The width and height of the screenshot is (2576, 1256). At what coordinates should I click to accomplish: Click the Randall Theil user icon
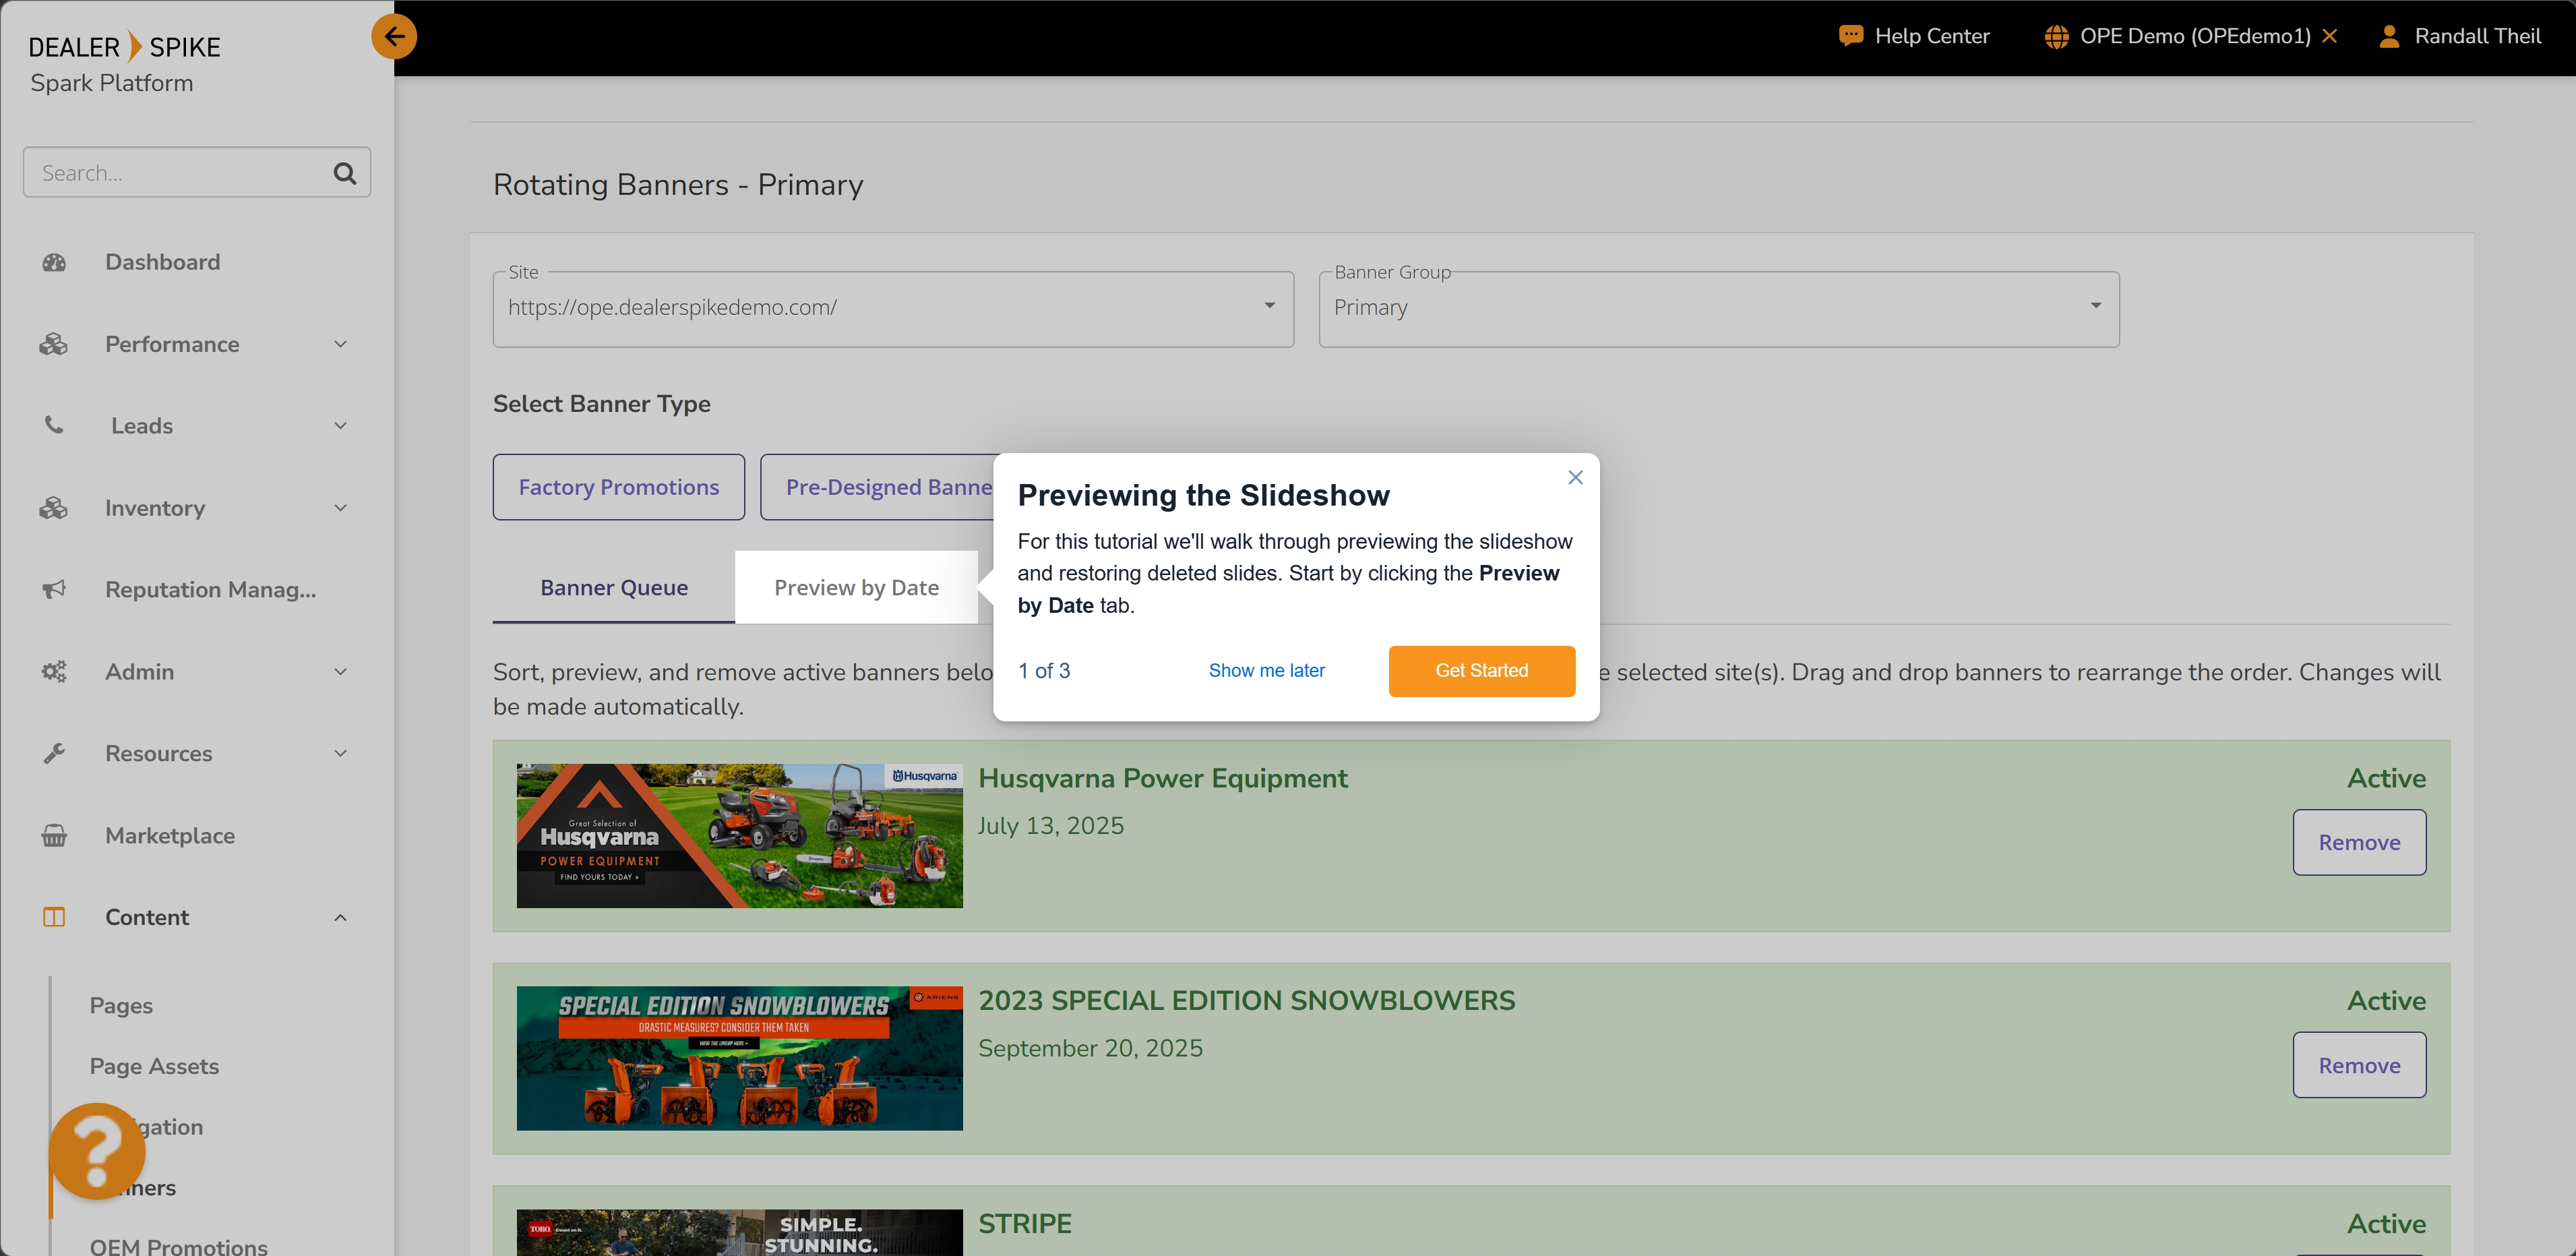[2389, 36]
